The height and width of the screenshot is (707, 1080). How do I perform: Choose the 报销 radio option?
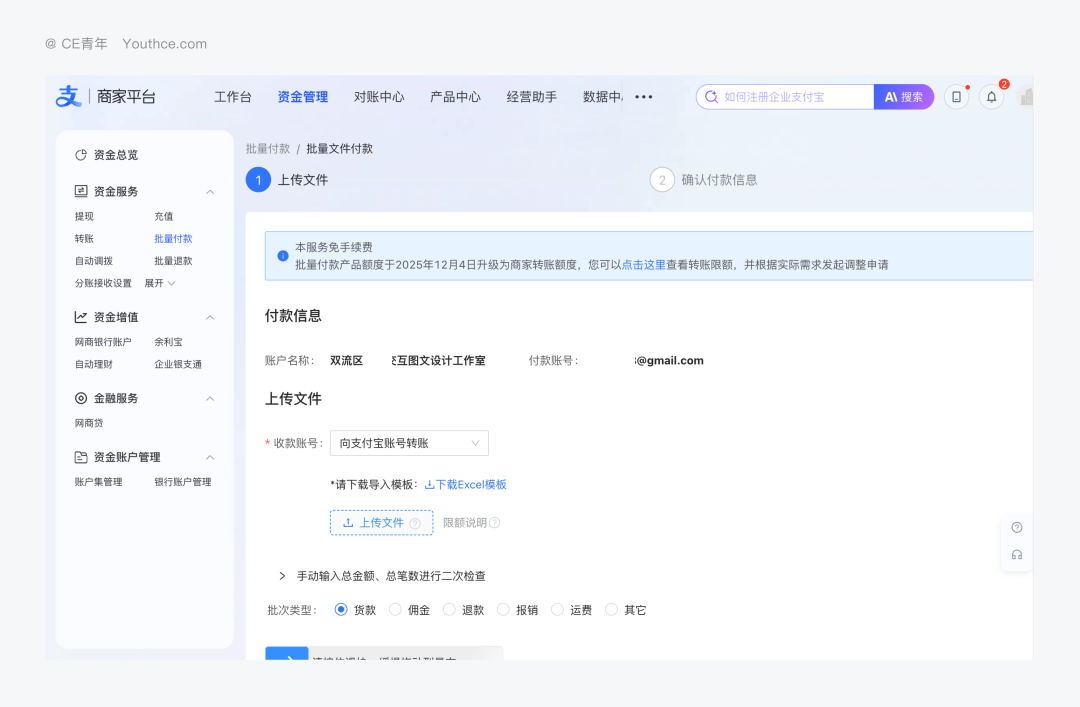click(x=503, y=610)
